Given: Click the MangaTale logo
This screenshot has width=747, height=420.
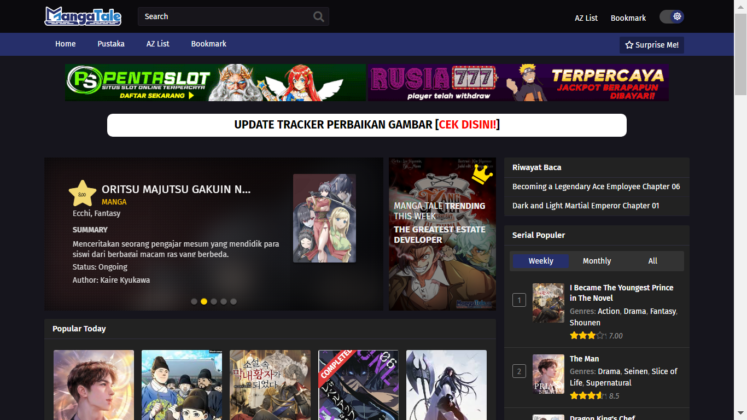Looking at the screenshot, I should pyautogui.click(x=83, y=17).
